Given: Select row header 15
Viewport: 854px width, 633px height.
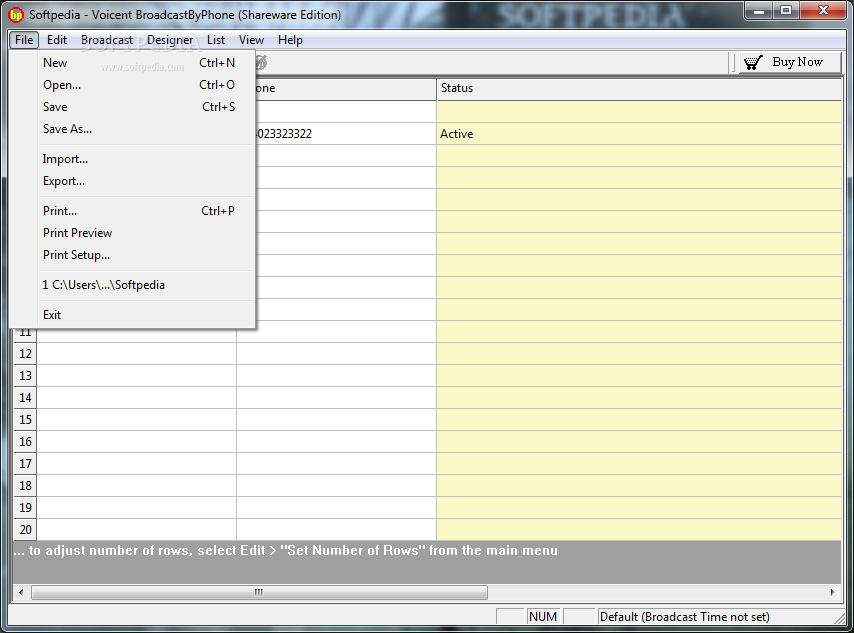Looking at the screenshot, I should point(25,419).
